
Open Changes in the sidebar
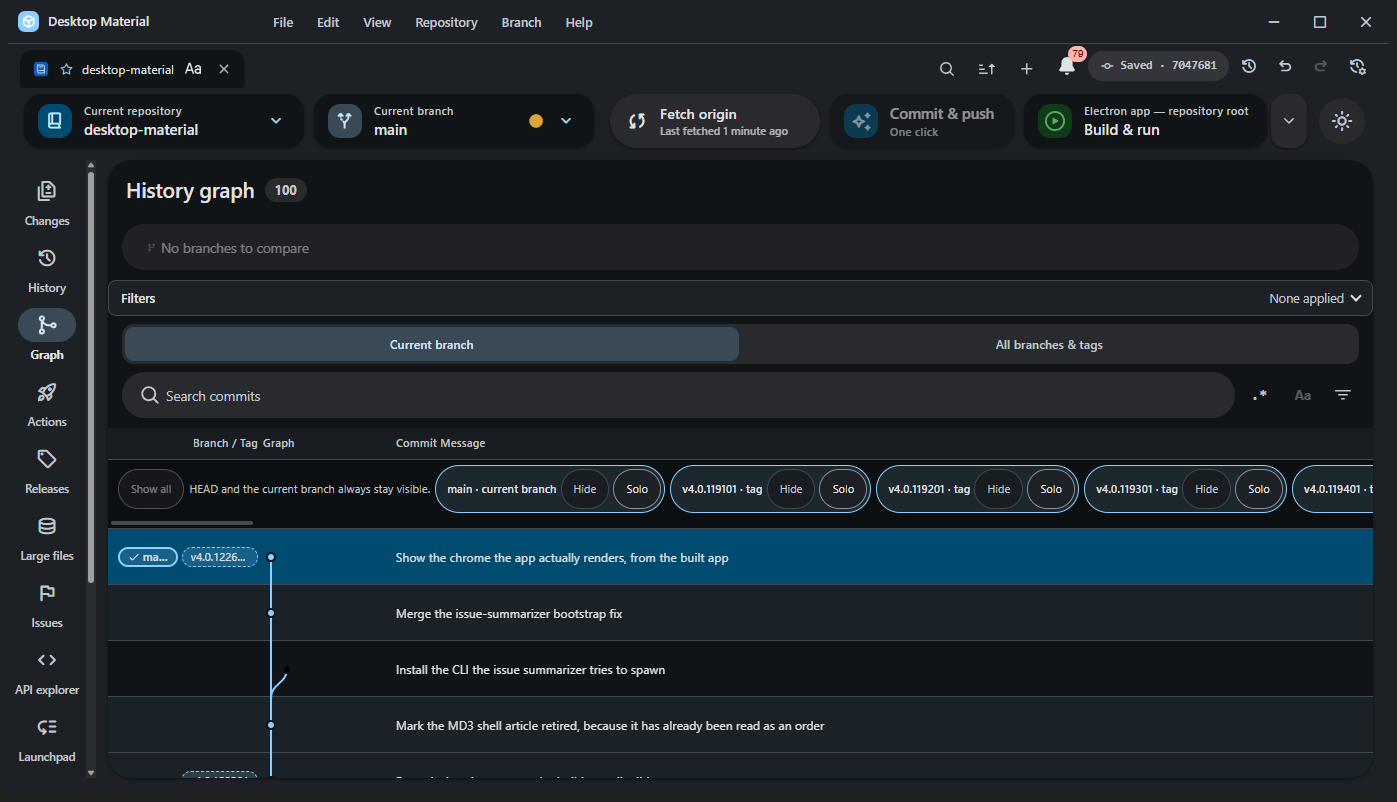tap(47, 203)
